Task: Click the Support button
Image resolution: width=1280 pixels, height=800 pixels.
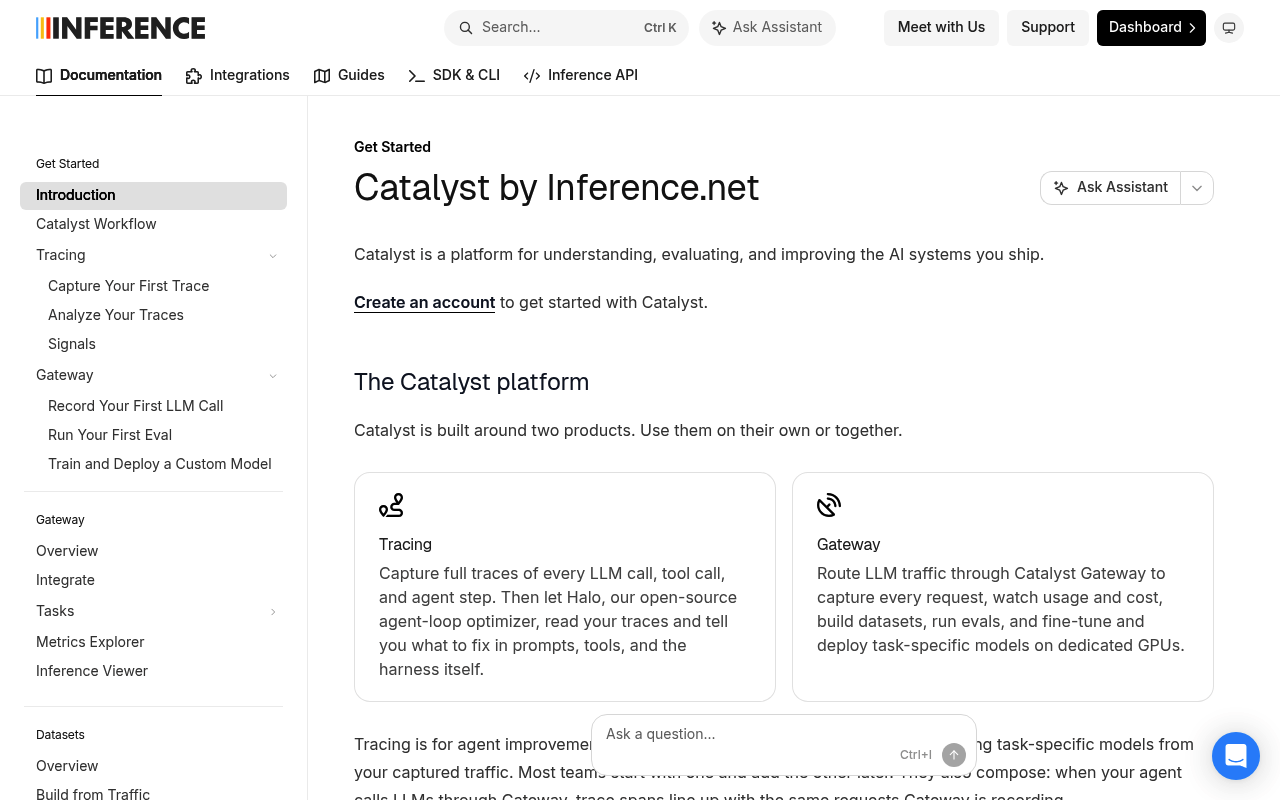Action: 1048,28
